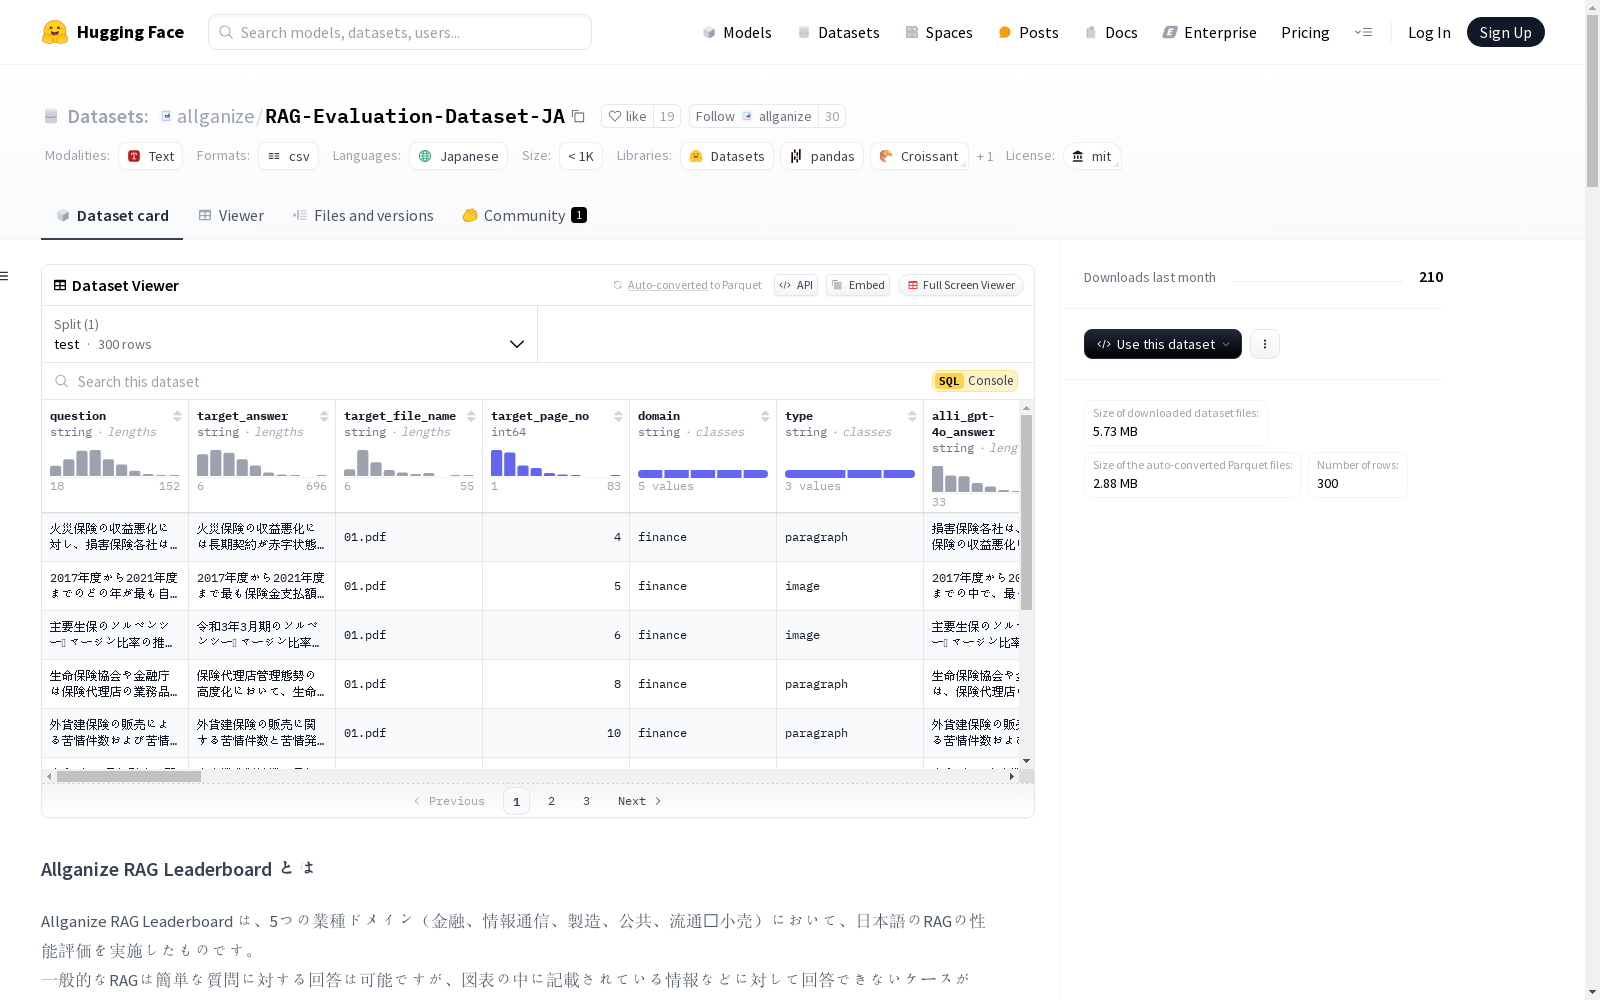Open the three-dot more options button

click(x=1265, y=344)
